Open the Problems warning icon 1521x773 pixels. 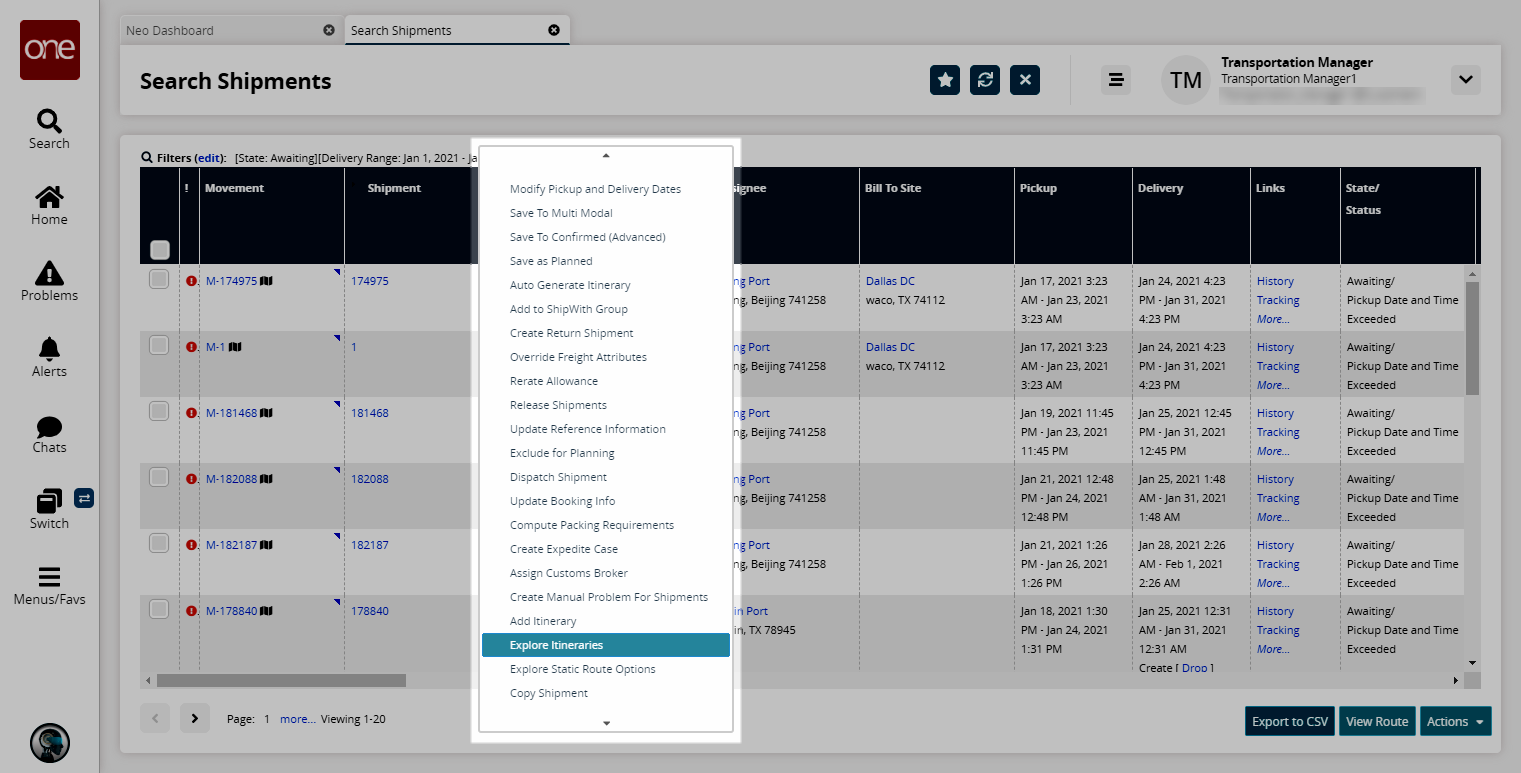49,273
